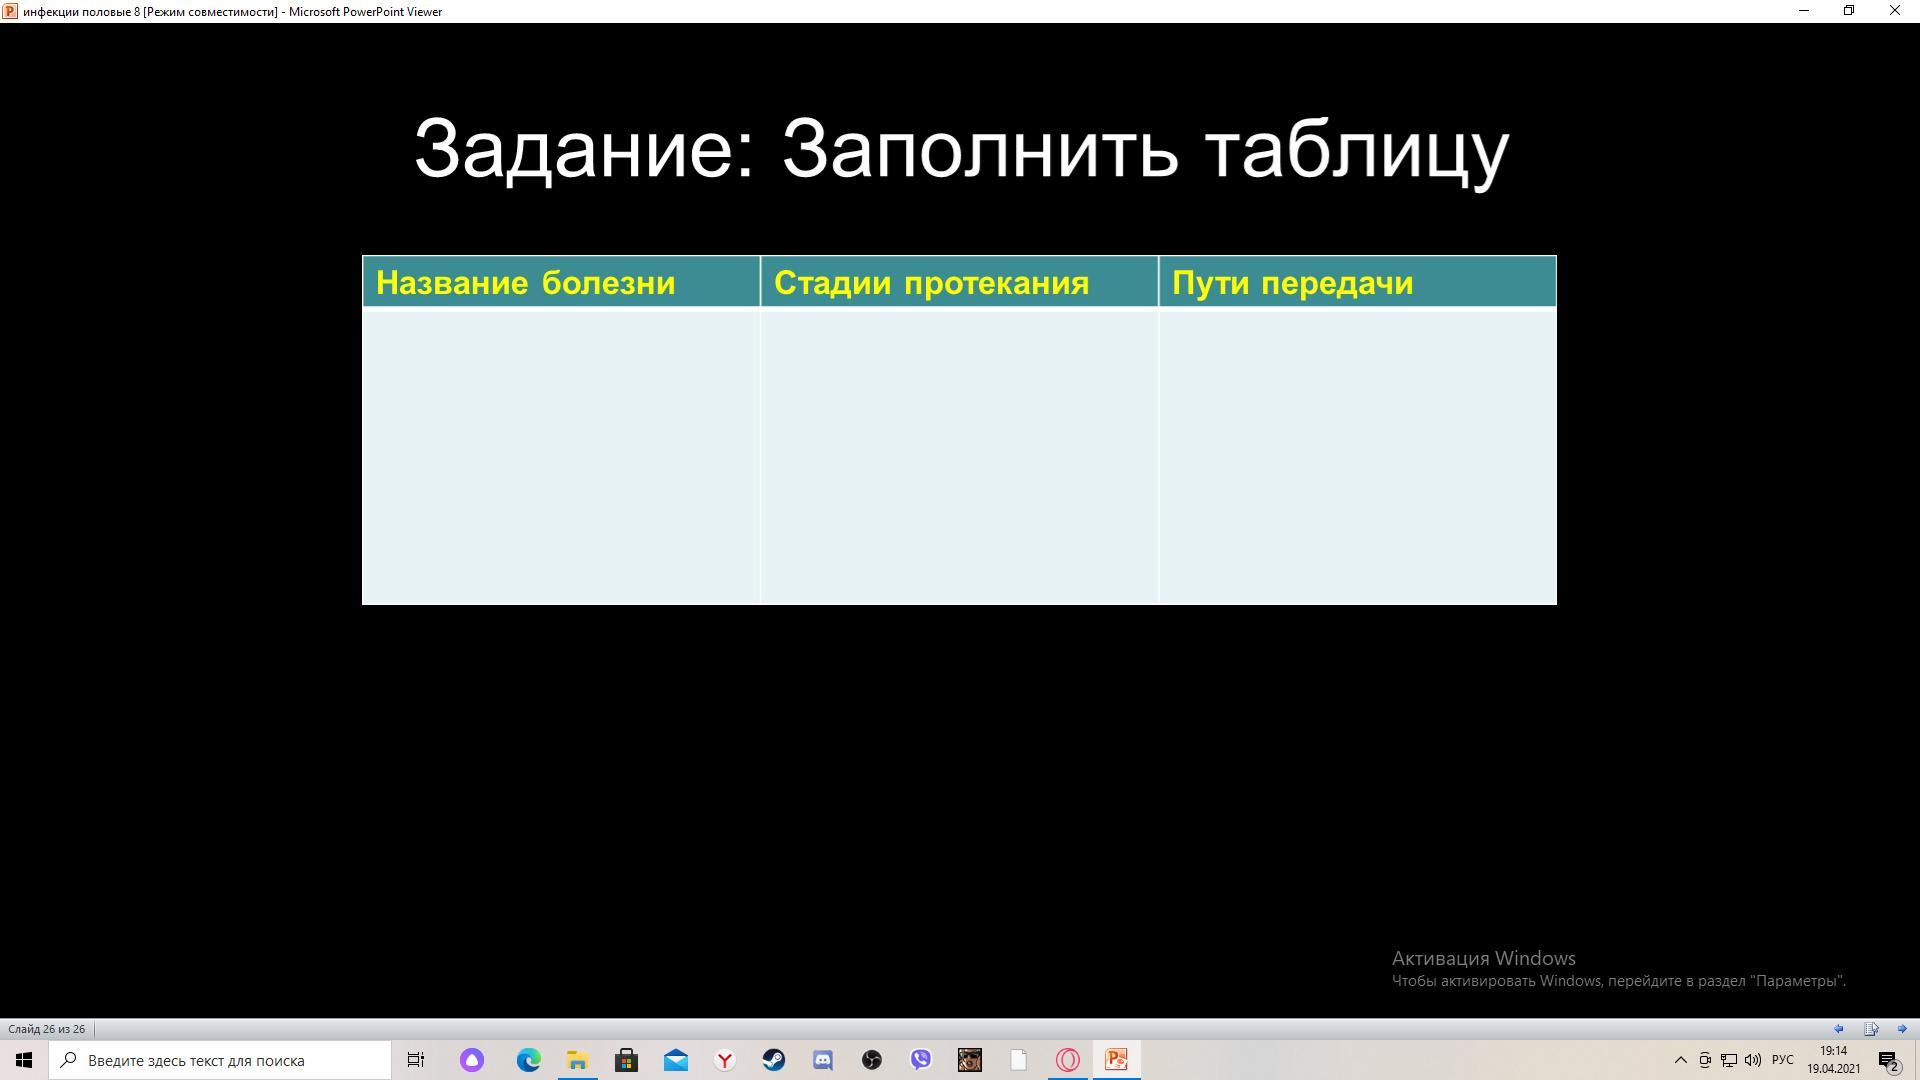This screenshot has width=1920, height=1080.
Task: Launch Discord from the taskbar
Action: [823, 1060]
